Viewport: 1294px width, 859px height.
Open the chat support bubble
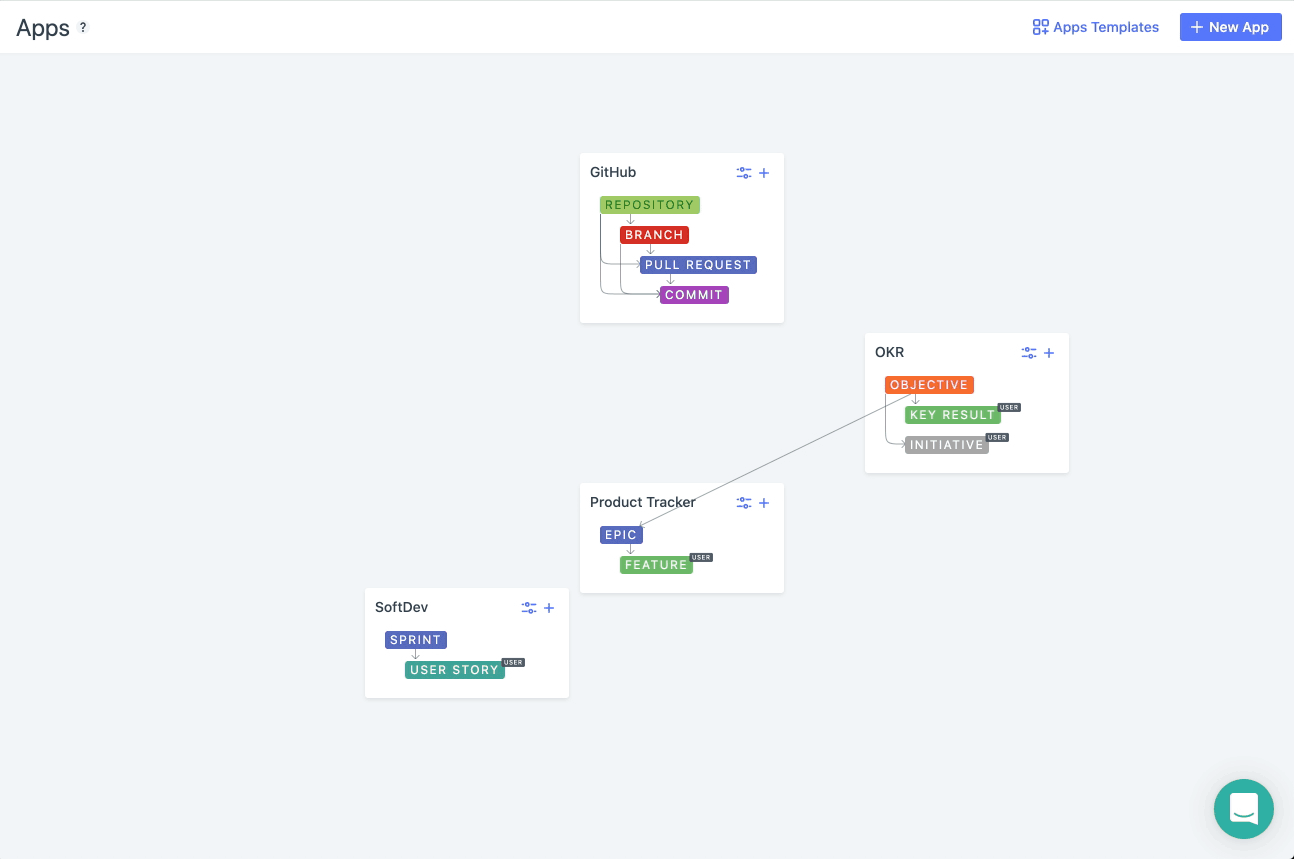tap(1243, 808)
